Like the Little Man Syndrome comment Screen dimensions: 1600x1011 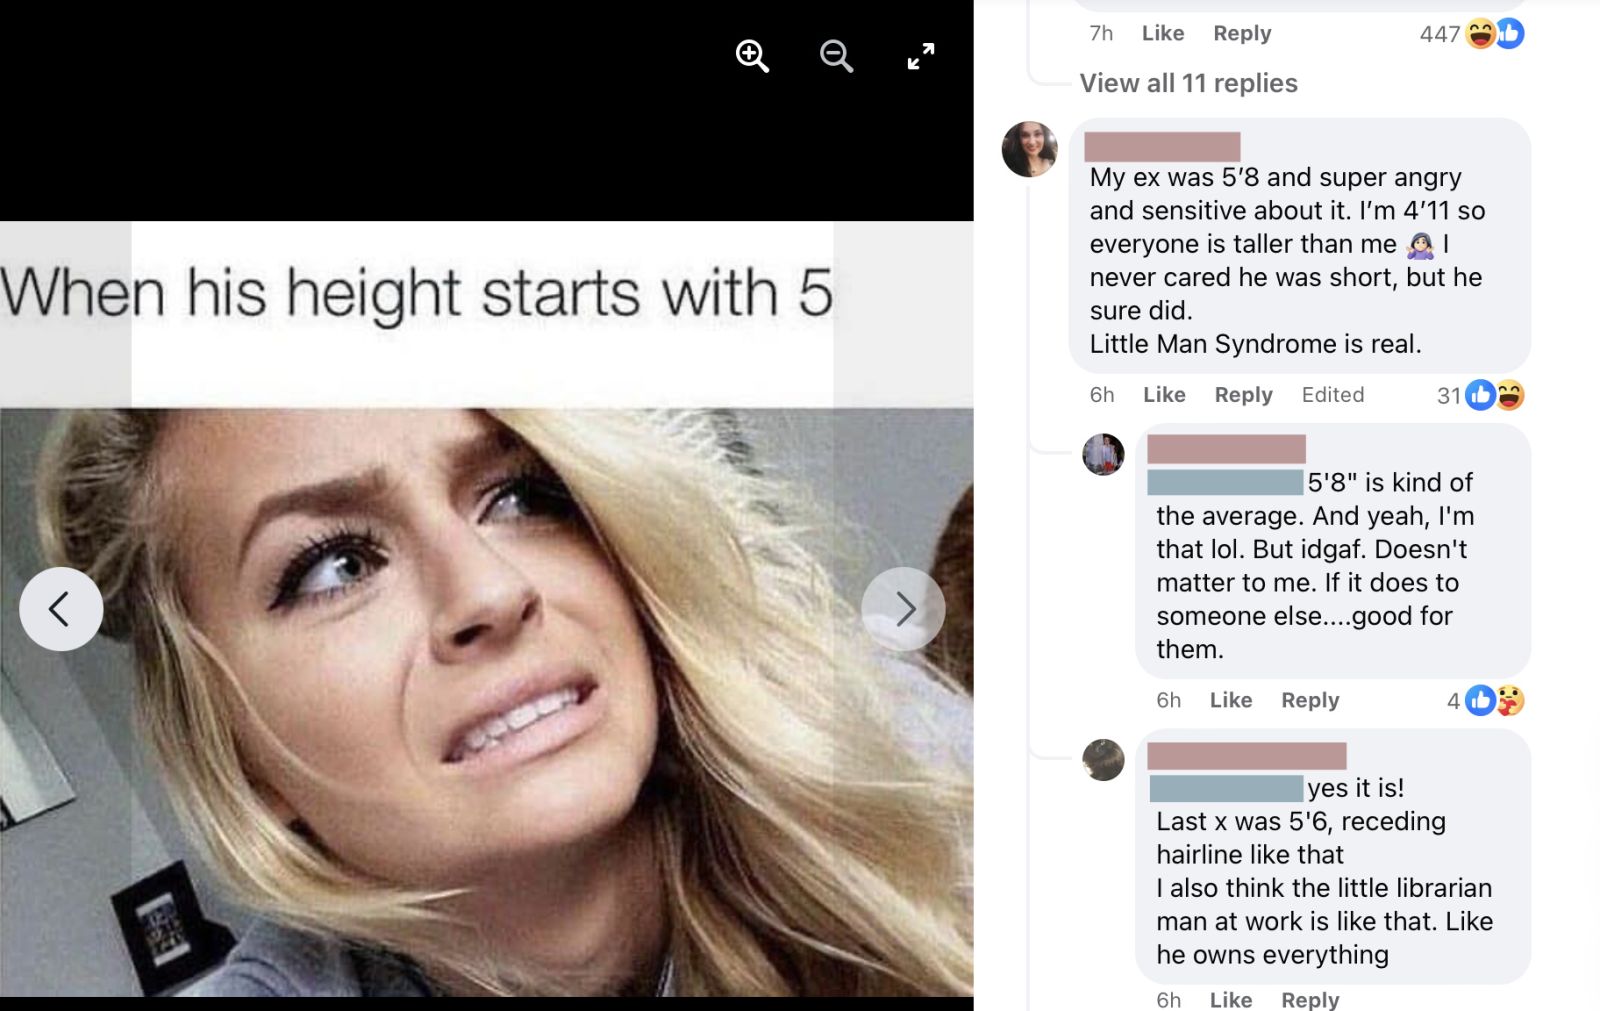[x=1164, y=395]
